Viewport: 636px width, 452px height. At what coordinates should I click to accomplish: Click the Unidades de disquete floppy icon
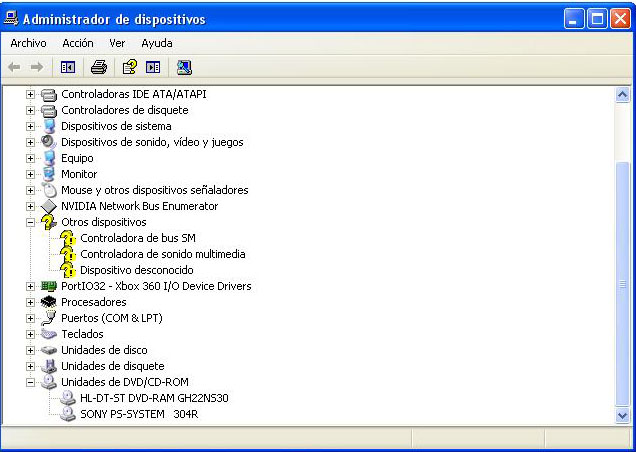[49, 366]
